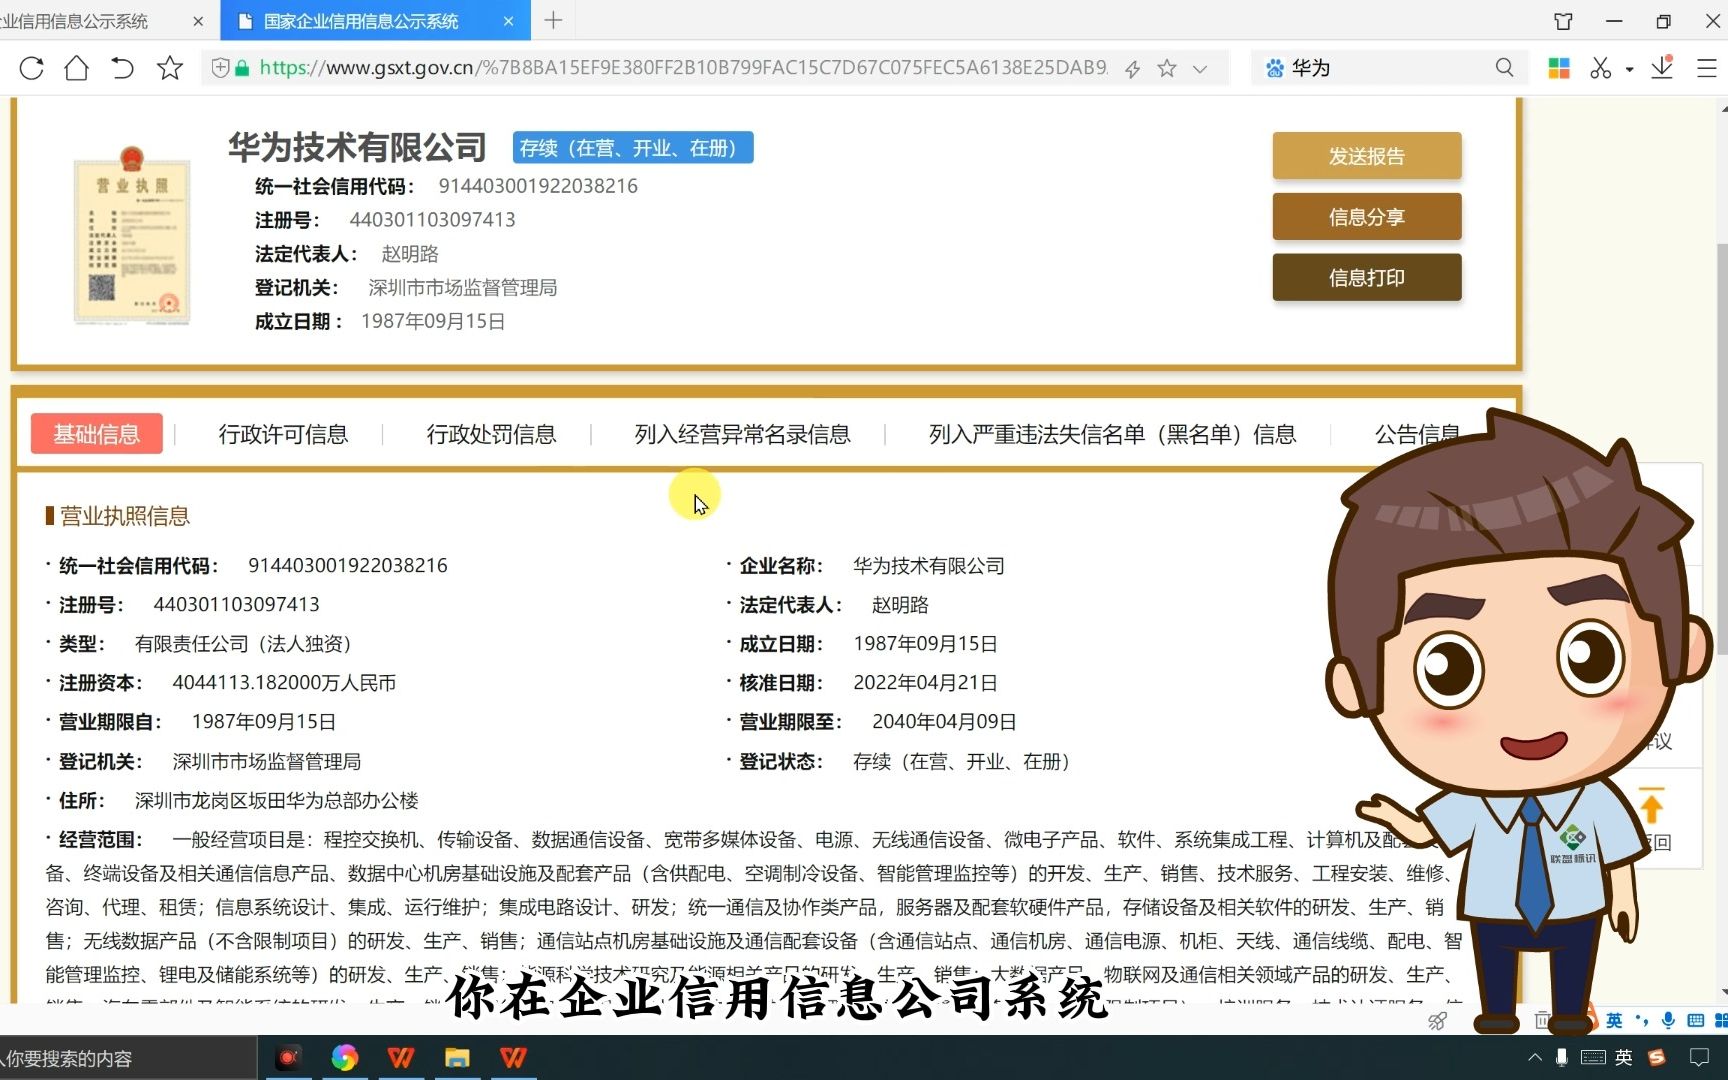The width and height of the screenshot is (1728, 1080).
Task: Click the 华为 search input field
Action: point(1390,68)
